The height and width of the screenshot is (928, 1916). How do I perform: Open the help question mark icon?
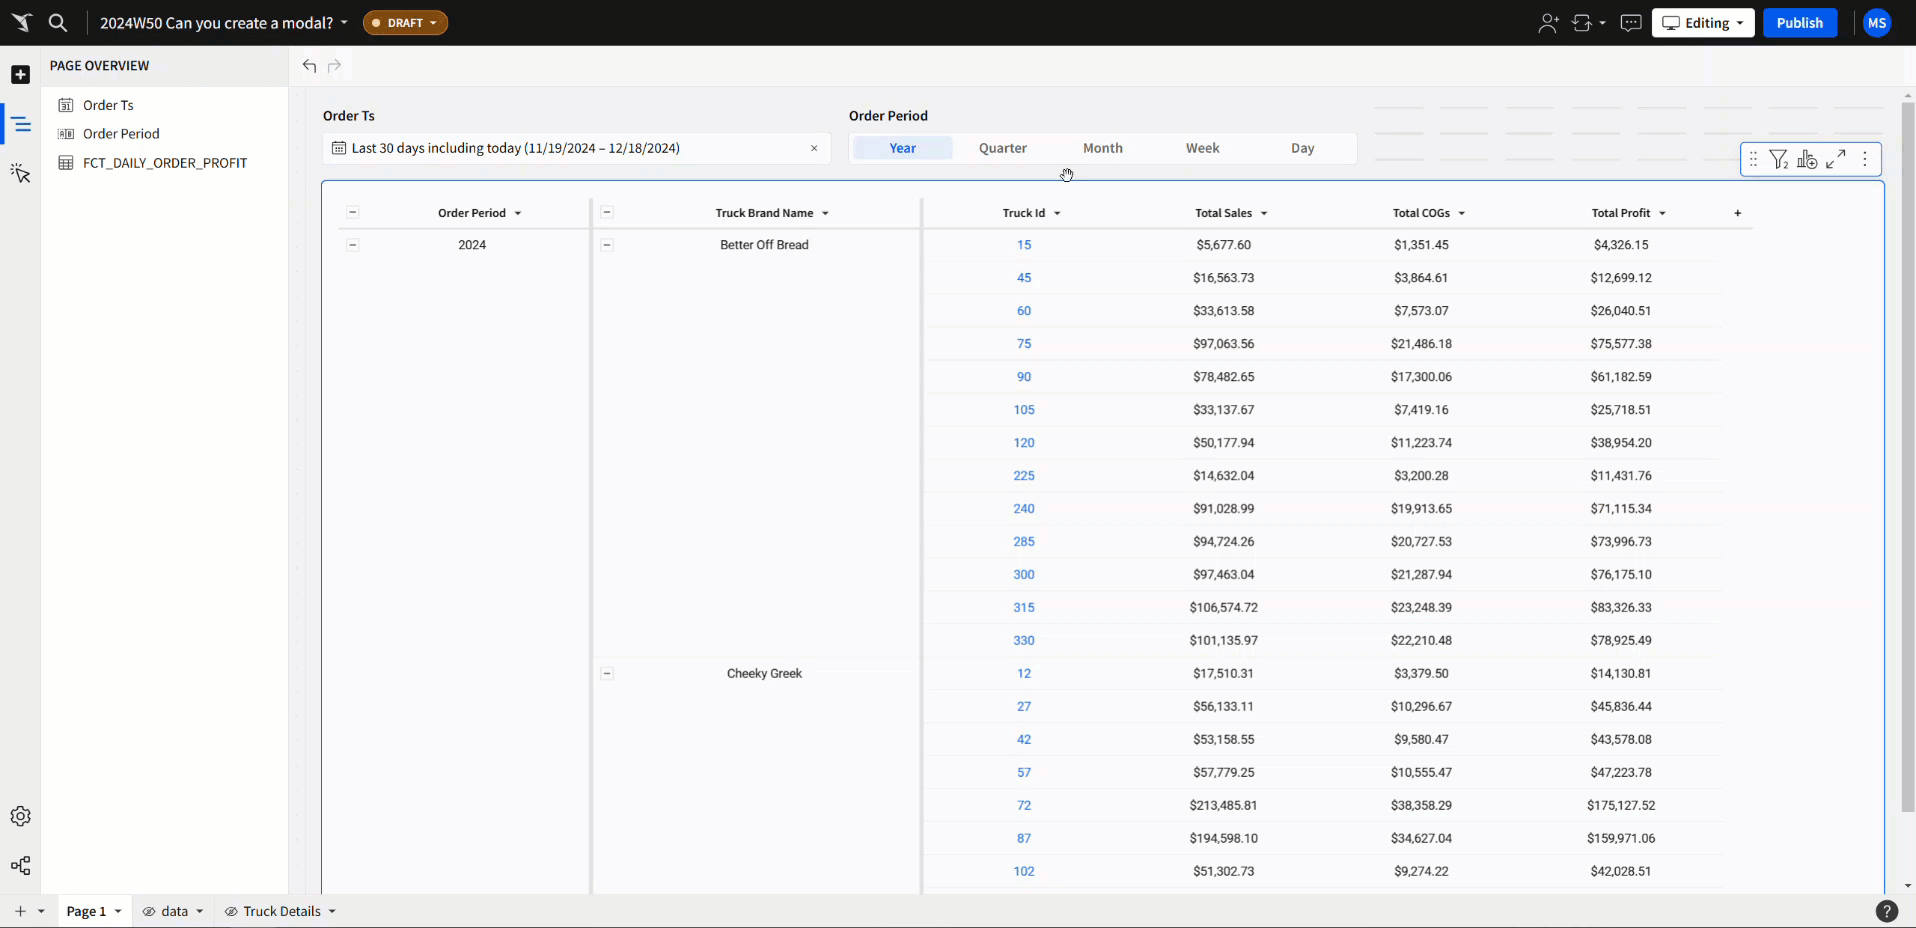tap(1886, 911)
